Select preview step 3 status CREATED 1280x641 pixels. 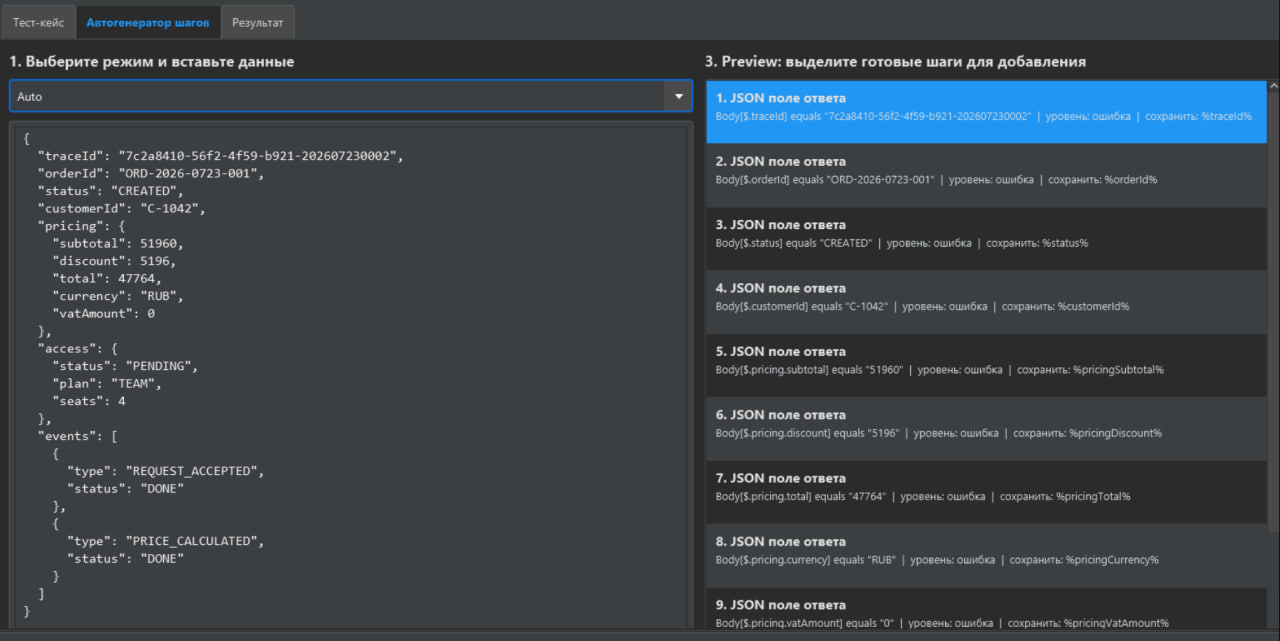tap(986, 238)
